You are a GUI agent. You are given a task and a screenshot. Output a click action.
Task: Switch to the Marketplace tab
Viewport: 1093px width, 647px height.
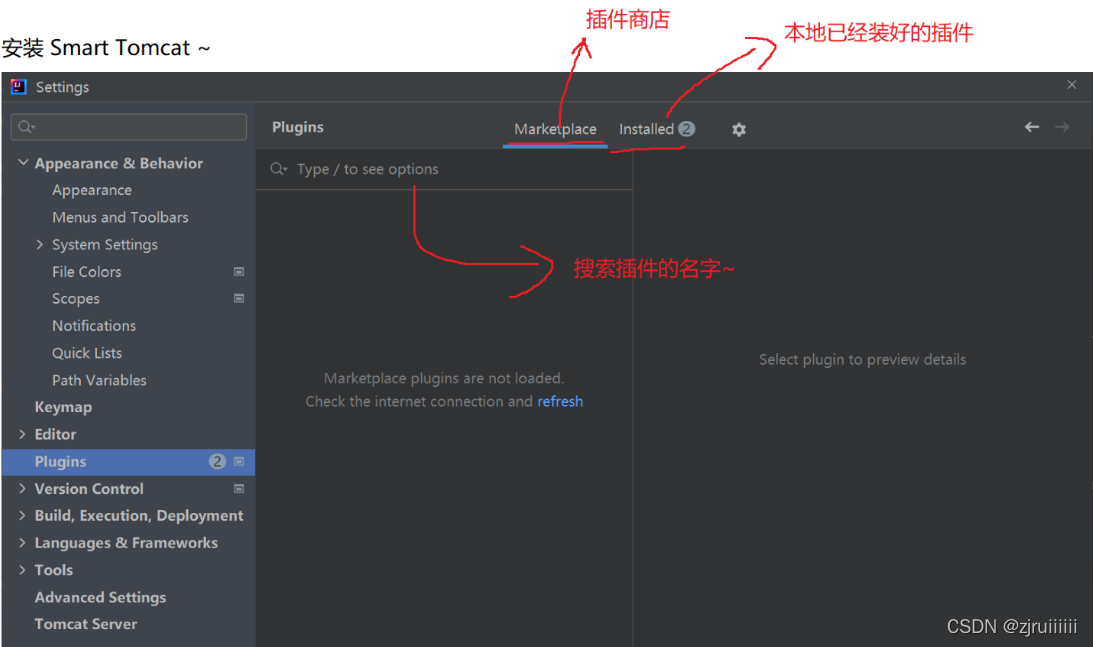[x=555, y=129]
